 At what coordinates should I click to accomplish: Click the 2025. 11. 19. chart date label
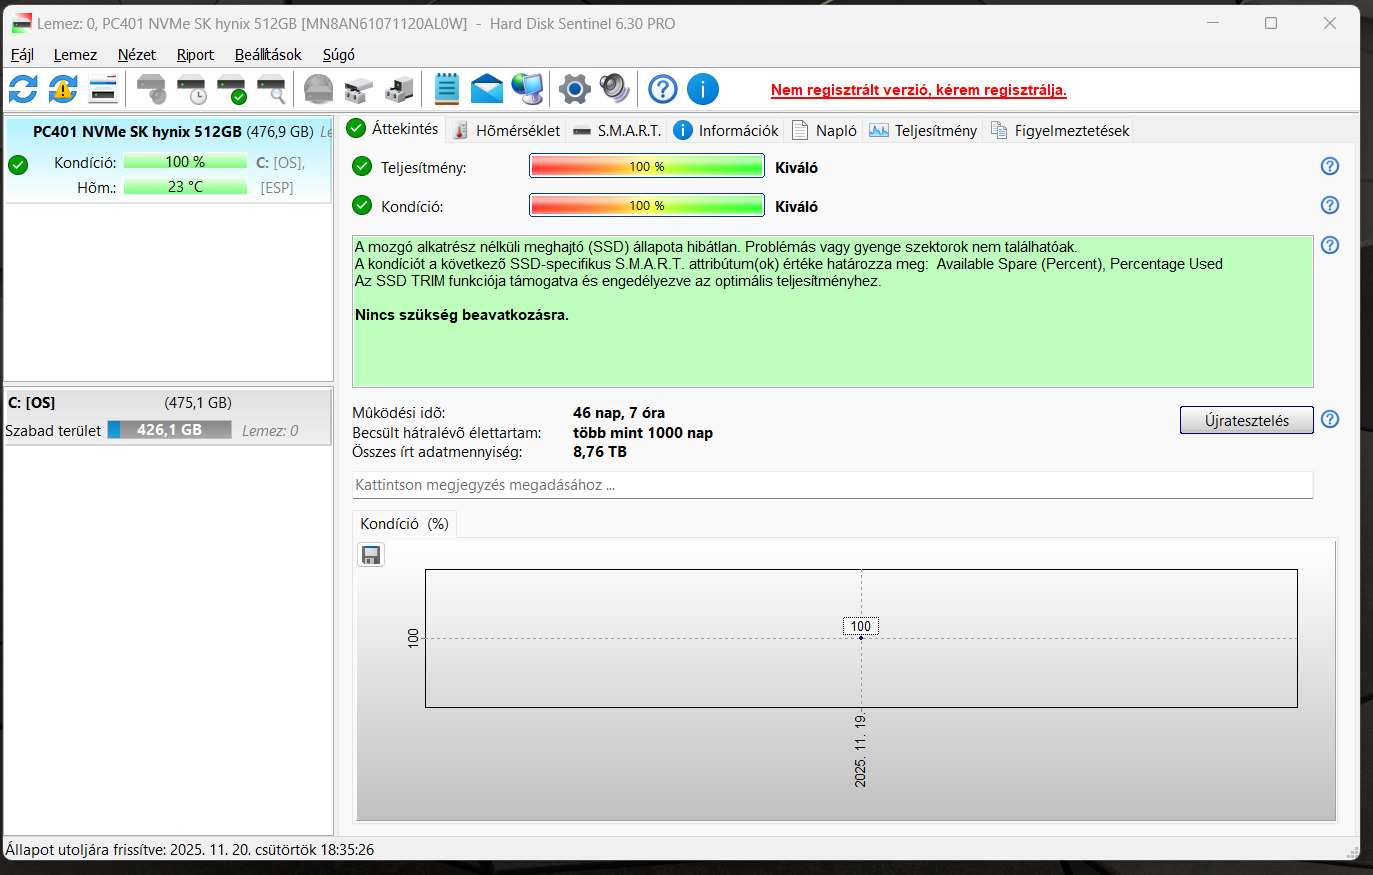860,751
